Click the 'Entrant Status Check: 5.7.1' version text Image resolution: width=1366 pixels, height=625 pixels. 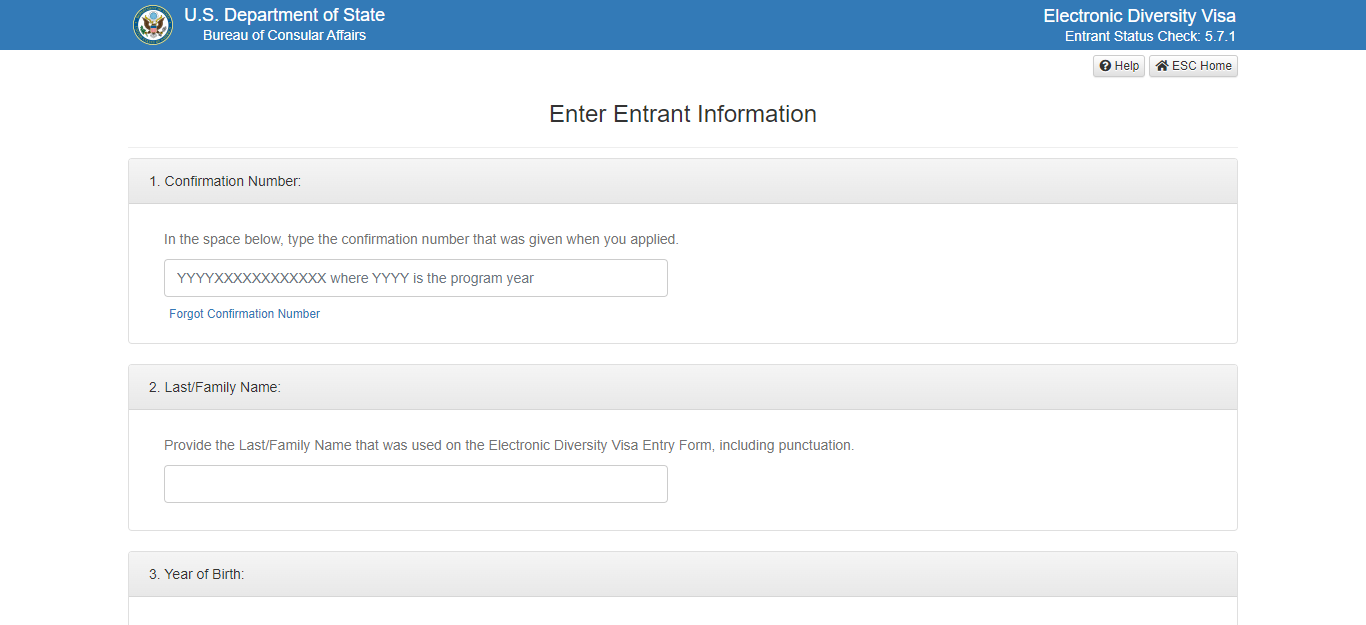[x=1150, y=37]
